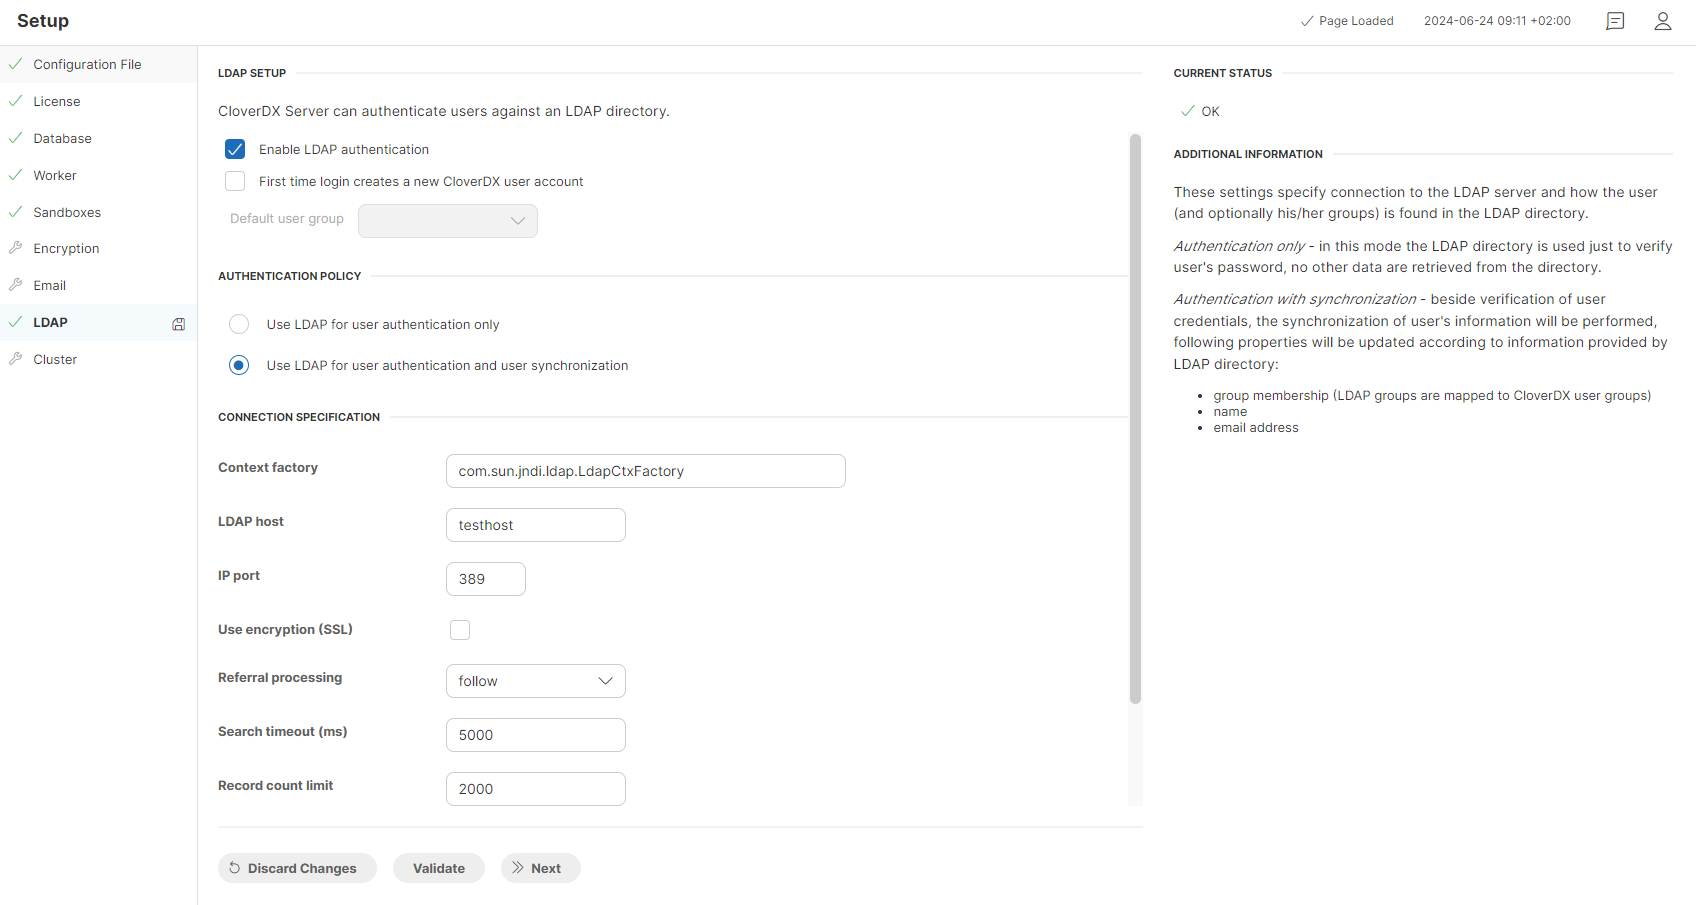Open the Database setup section
The image size is (1696, 905).
(62, 138)
